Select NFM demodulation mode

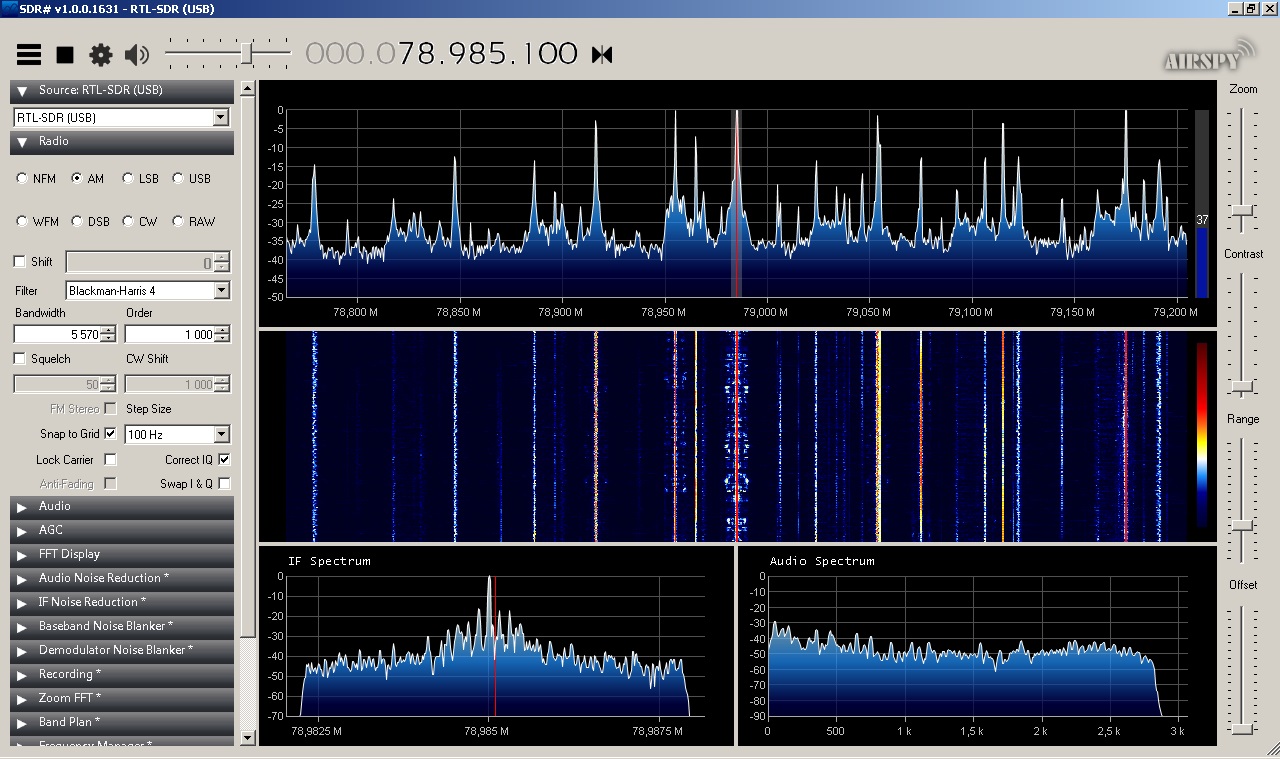tap(23, 179)
